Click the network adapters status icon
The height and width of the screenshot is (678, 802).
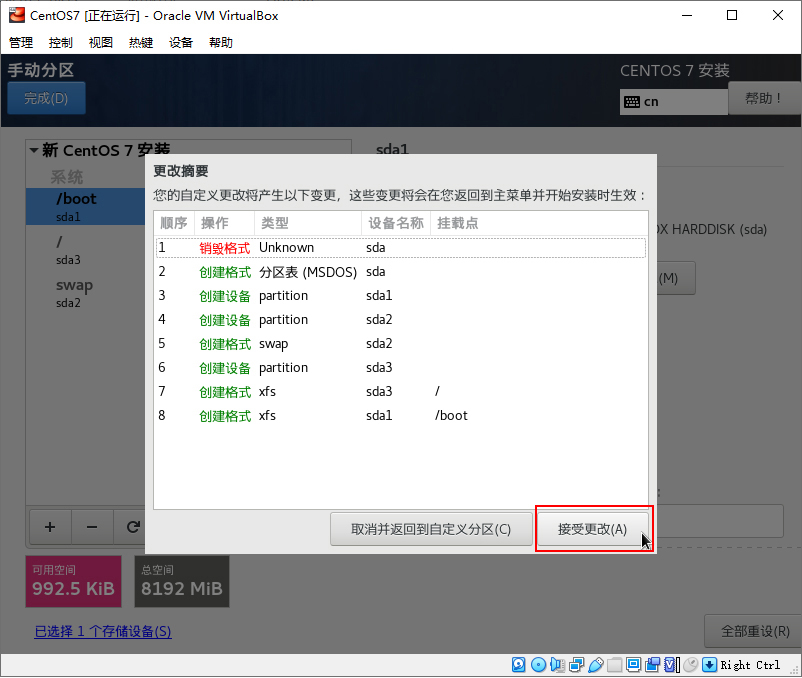coord(576,664)
